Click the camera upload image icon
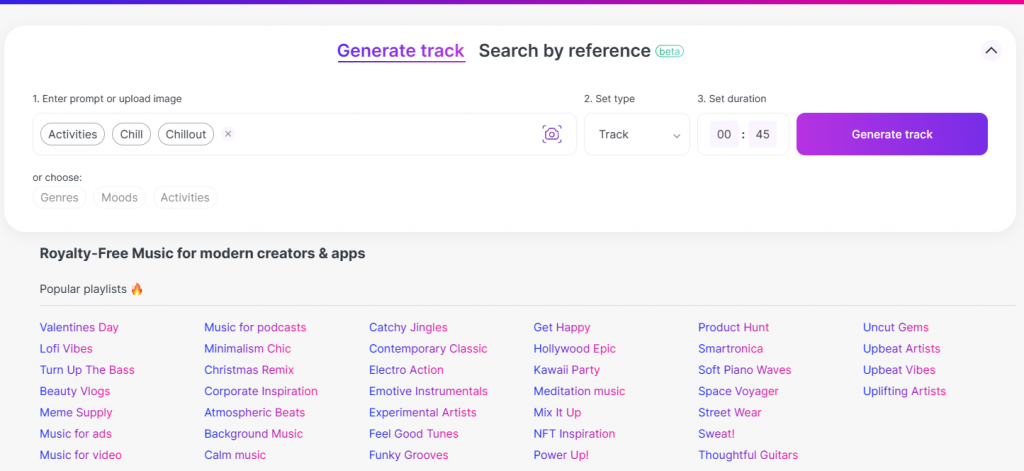The height and width of the screenshot is (471, 1024). [552, 134]
